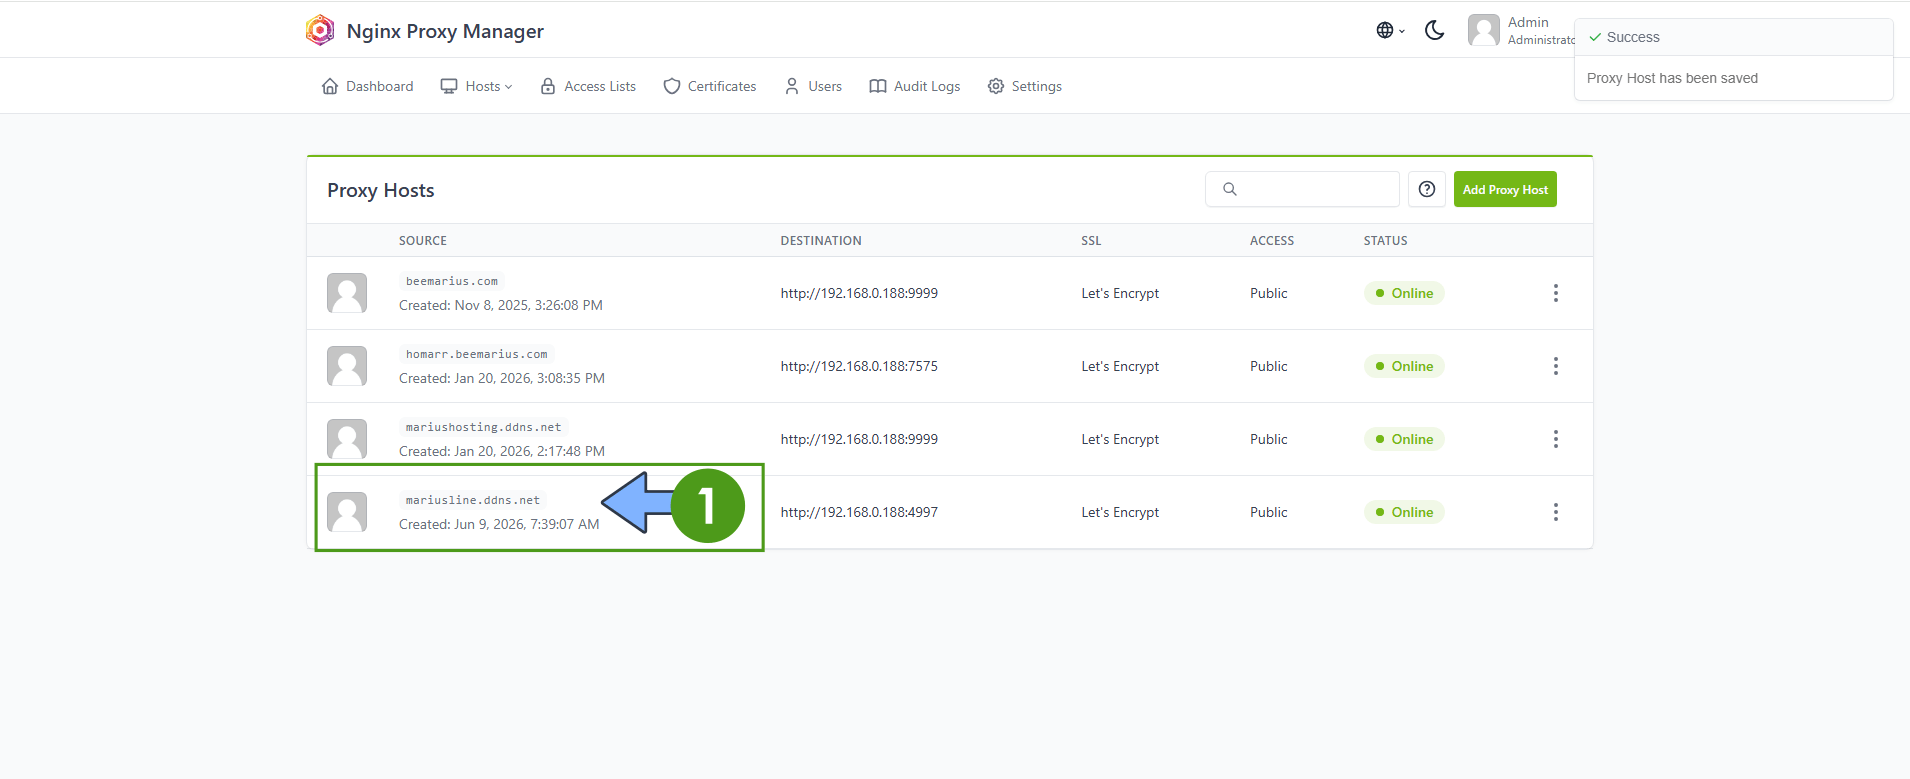The height and width of the screenshot is (779, 1910).
Task: Focus the proxy hosts search field
Action: (1302, 189)
